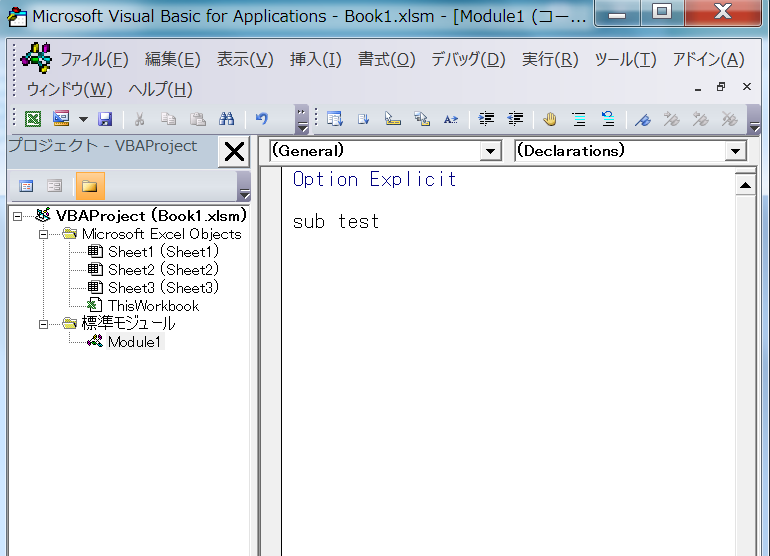This screenshot has width=770, height=556.
Task: Click the Insert UserForm toolbar icon
Action: pos(61,119)
